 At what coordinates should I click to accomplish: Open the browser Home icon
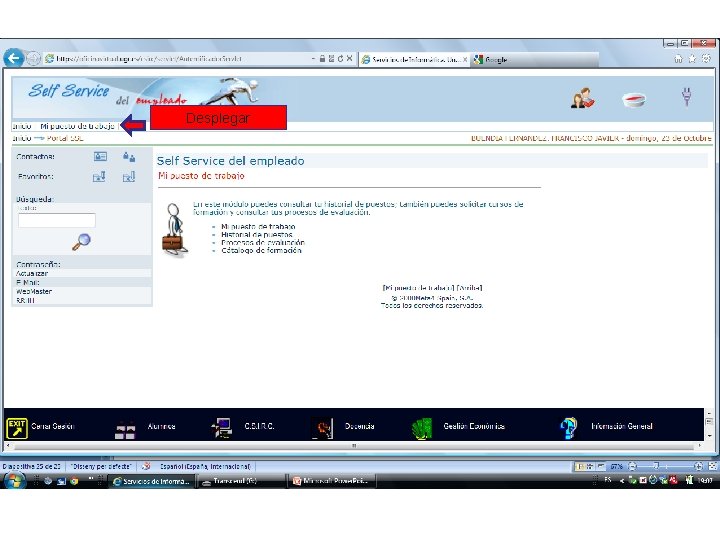[x=678, y=59]
